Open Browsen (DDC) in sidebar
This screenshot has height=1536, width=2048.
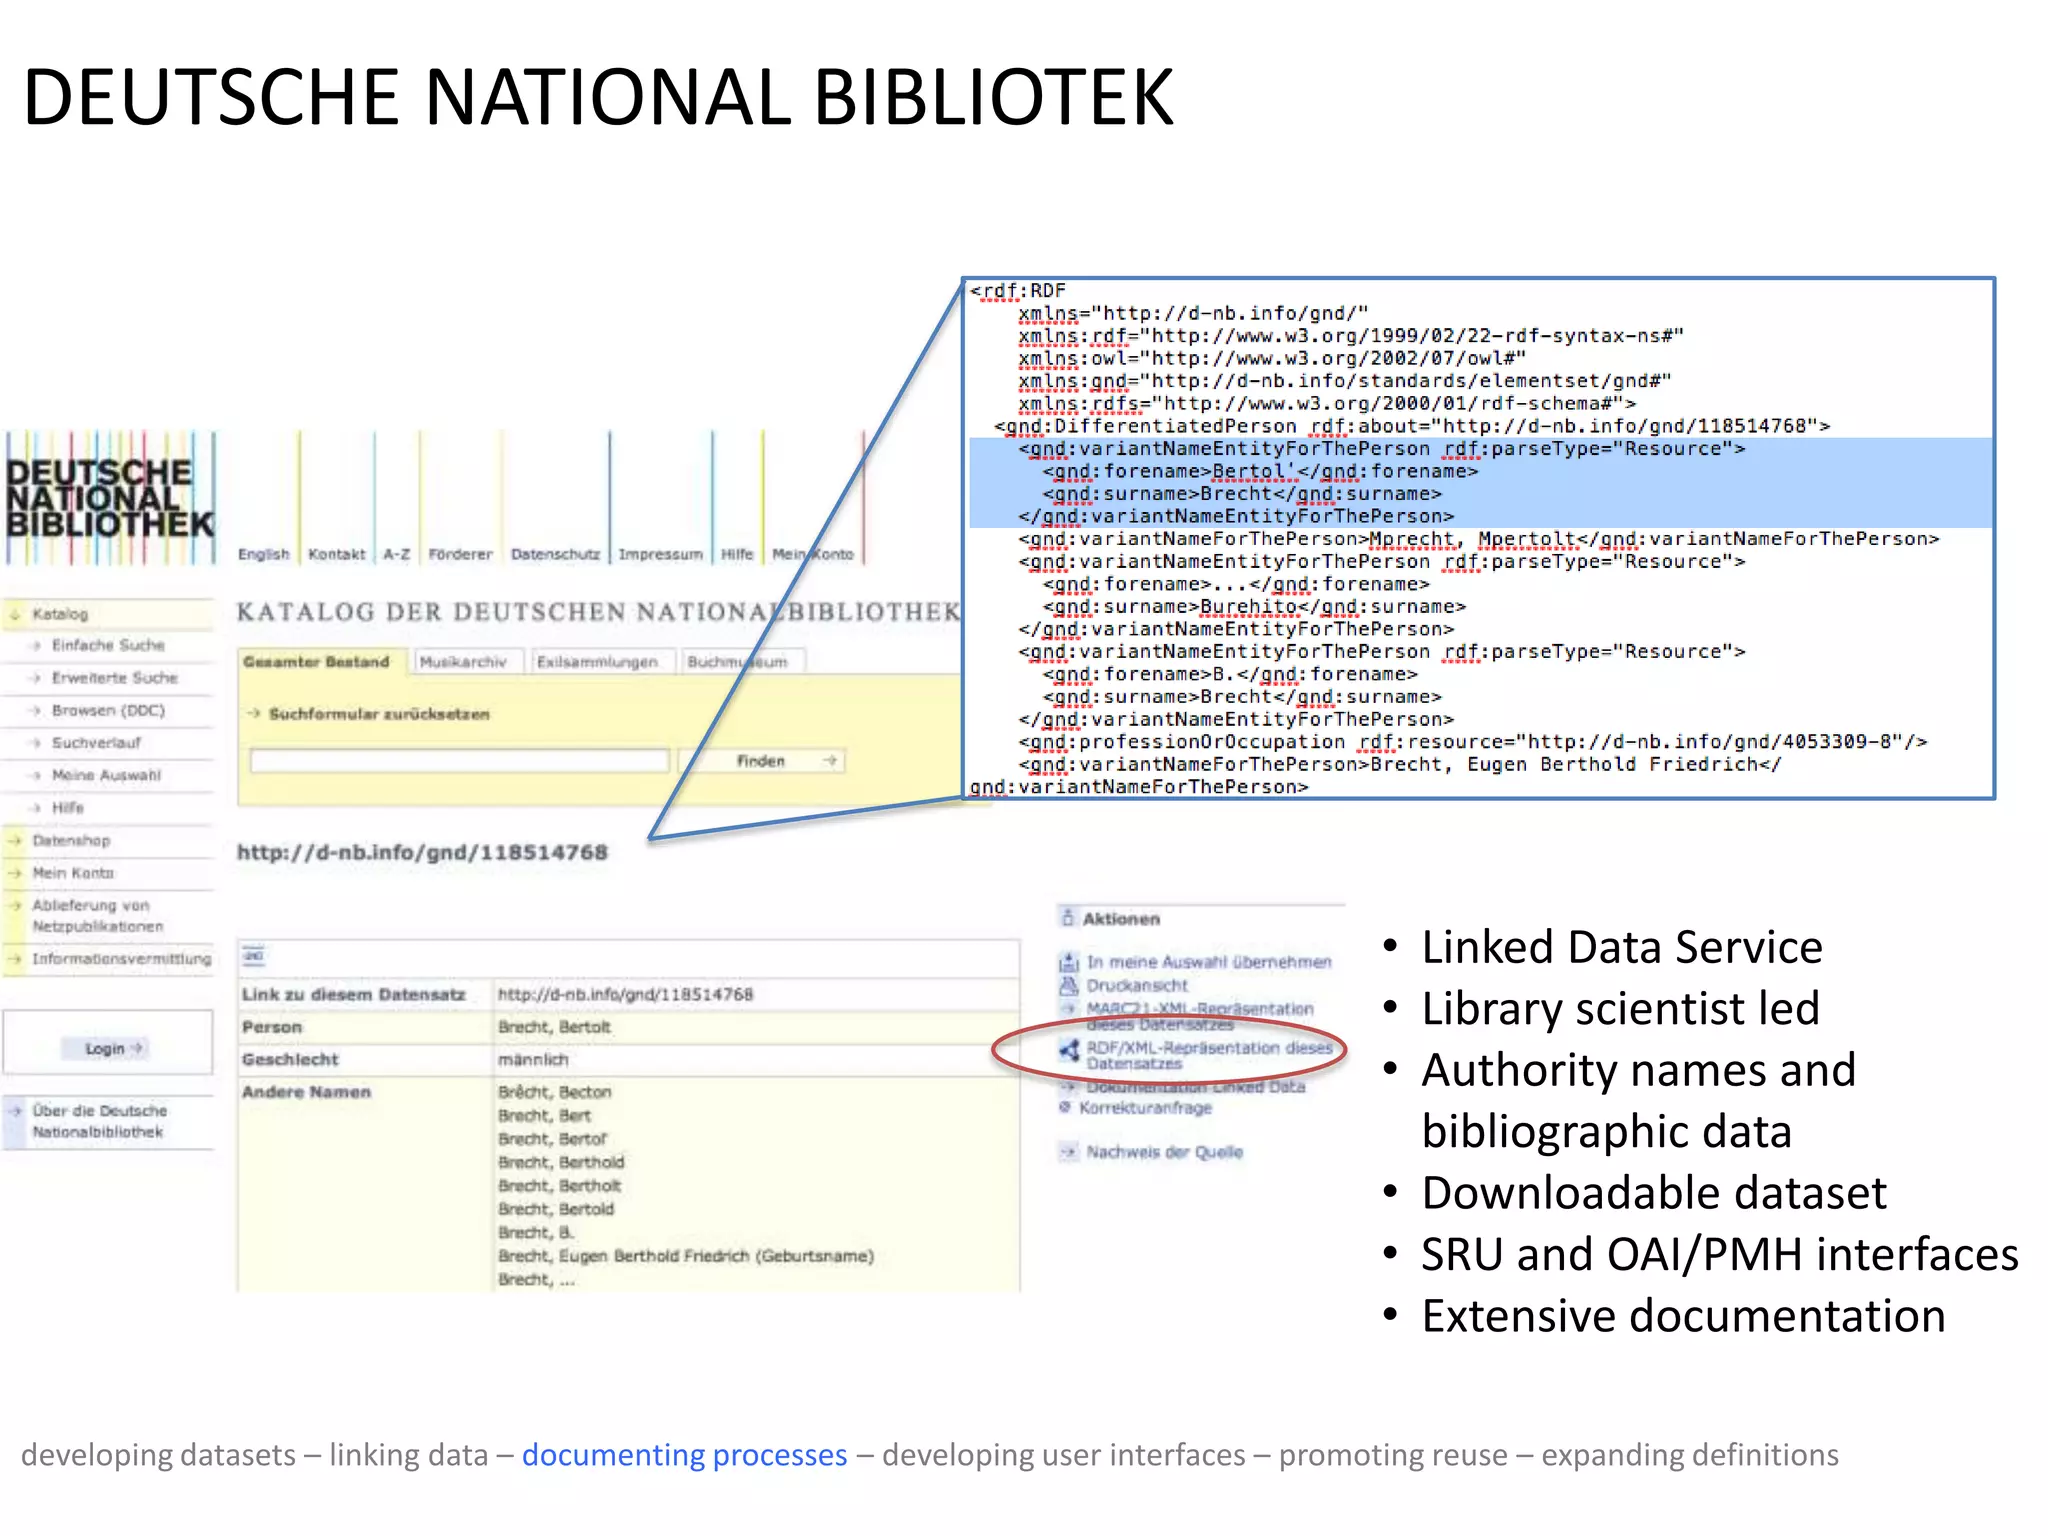[108, 710]
